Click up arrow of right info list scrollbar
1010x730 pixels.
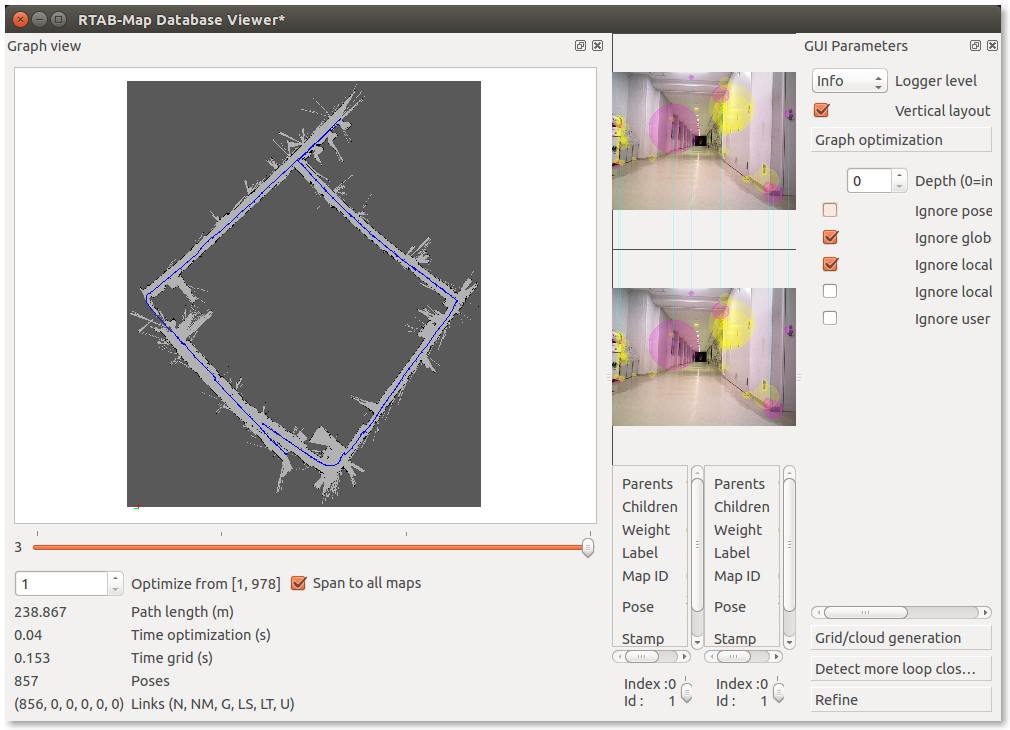(x=789, y=472)
